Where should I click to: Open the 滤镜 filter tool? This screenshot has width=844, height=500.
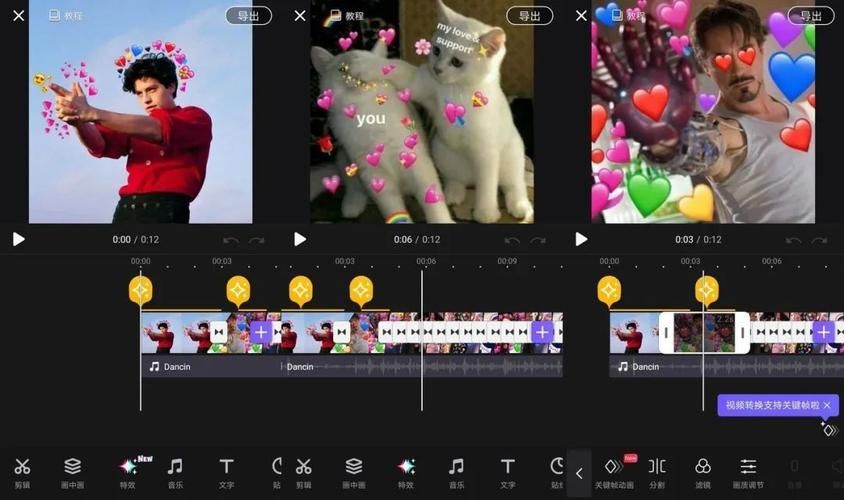(x=703, y=472)
